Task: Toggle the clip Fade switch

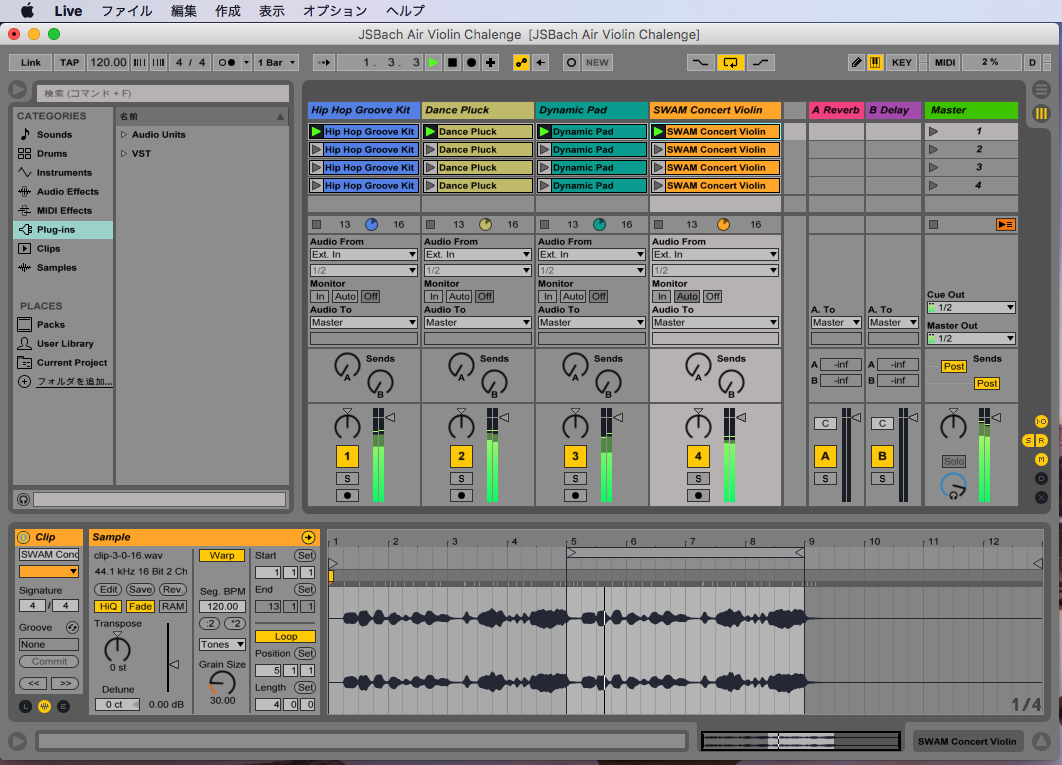Action: point(140,606)
